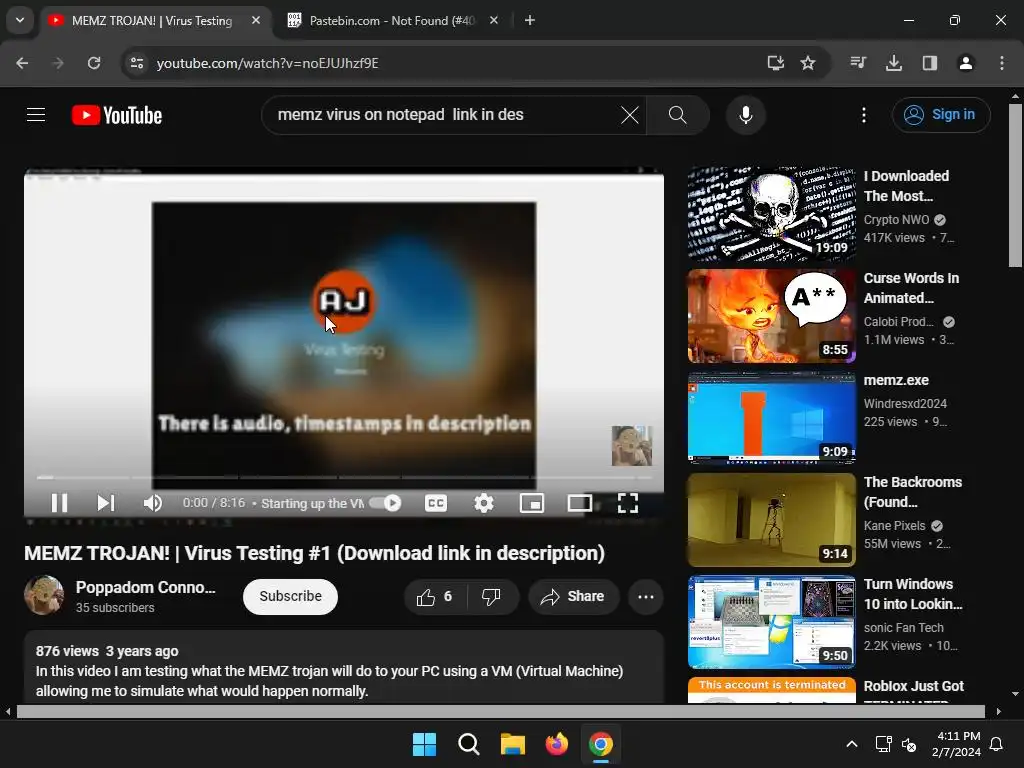View site information icon in address bar
This screenshot has height=768, width=1024.
pos(137,63)
